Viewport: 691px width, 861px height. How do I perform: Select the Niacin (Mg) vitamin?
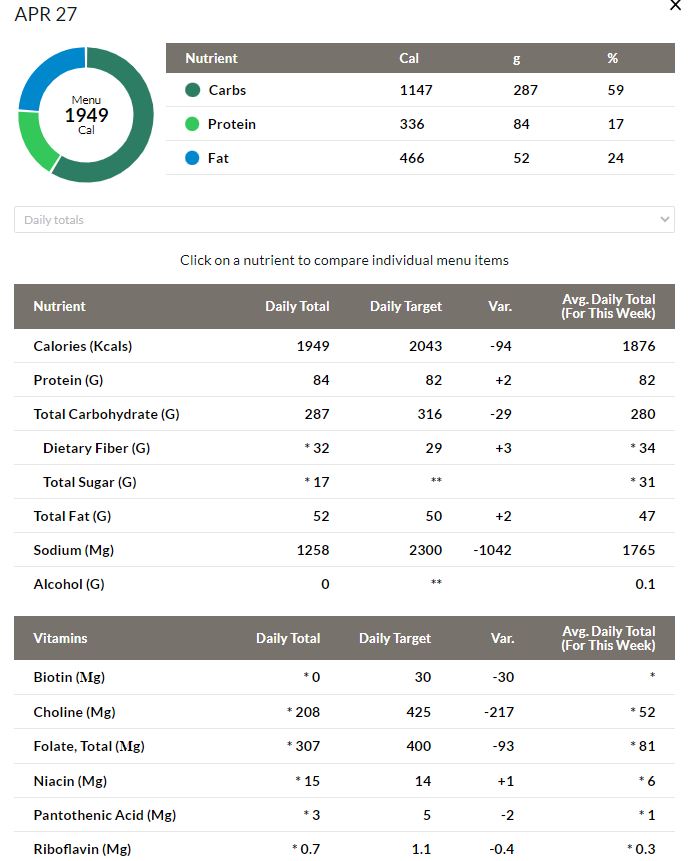click(x=344, y=781)
